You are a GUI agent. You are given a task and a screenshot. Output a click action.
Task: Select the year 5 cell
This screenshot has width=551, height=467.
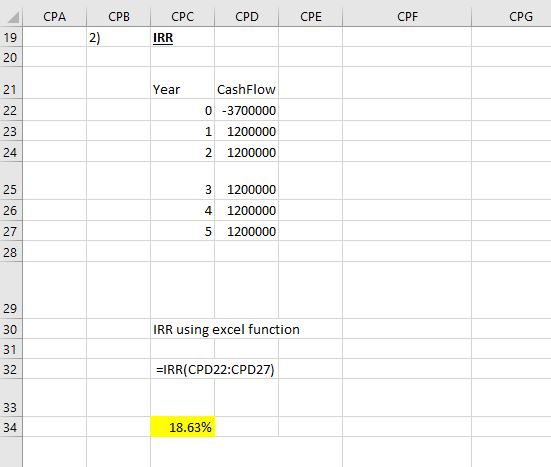click(182, 231)
